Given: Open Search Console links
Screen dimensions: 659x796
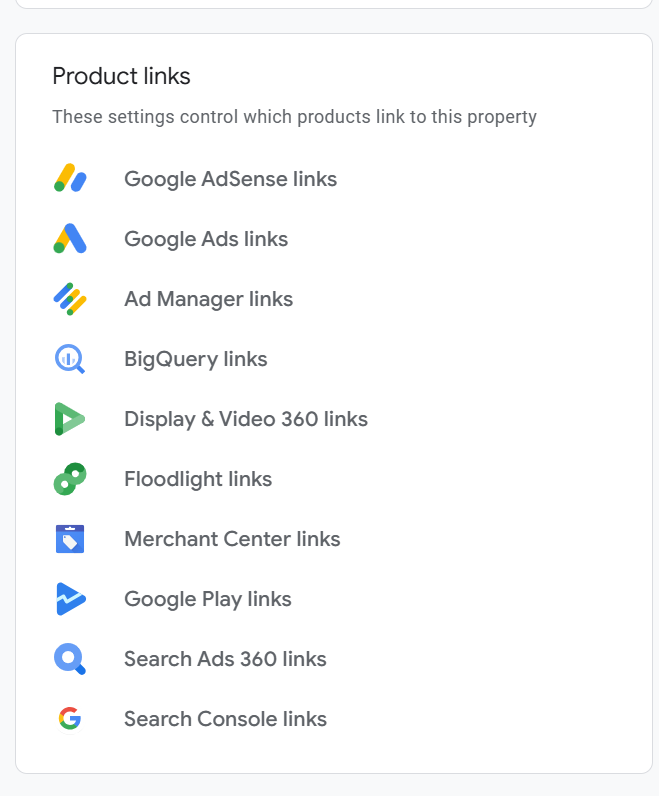Looking at the screenshot, I should coord(225,719).
